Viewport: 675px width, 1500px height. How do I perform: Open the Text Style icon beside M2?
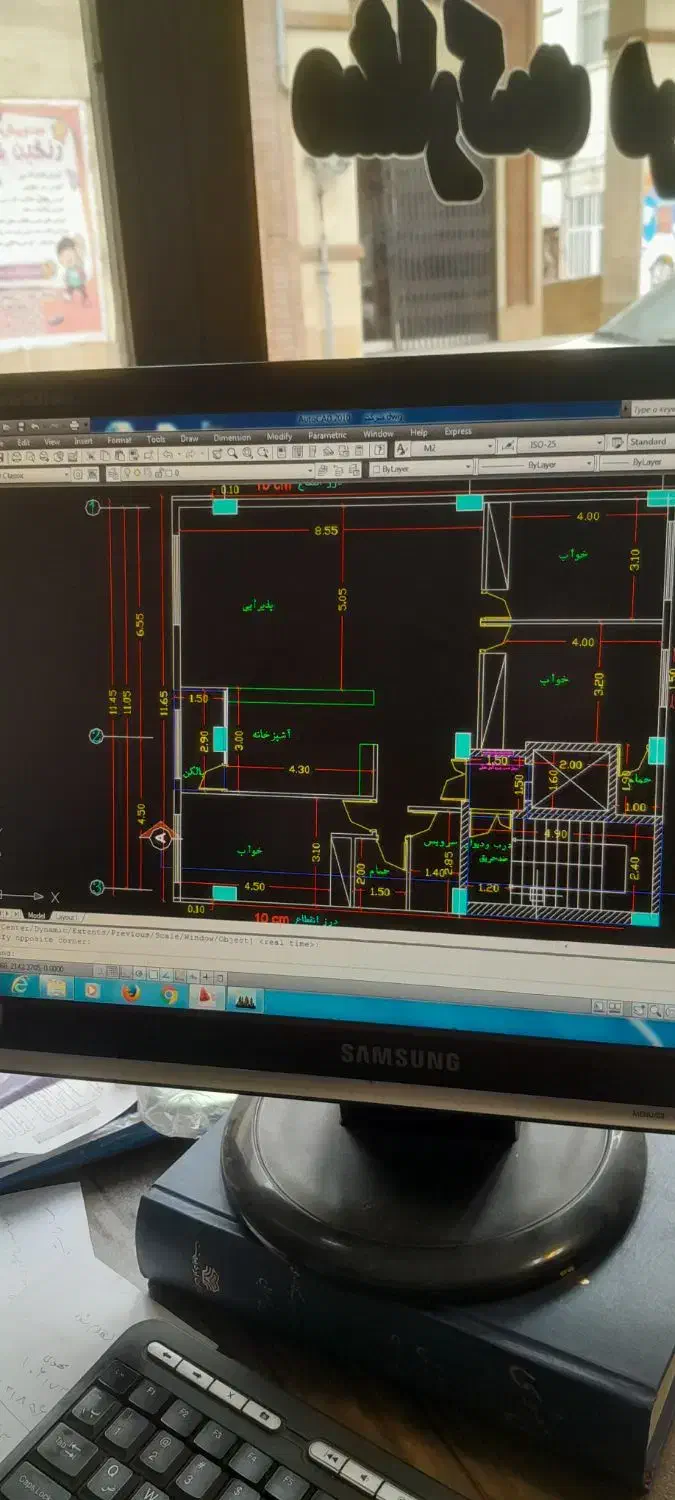[402, 450]
